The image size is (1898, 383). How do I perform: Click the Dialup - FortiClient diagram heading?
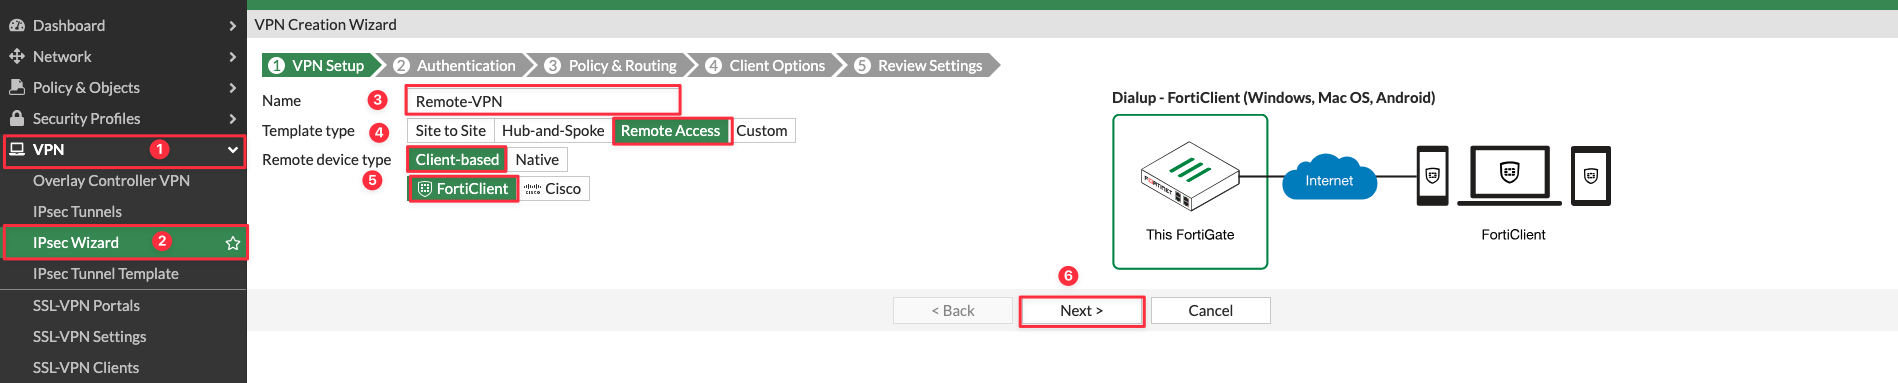(1273, 98)
